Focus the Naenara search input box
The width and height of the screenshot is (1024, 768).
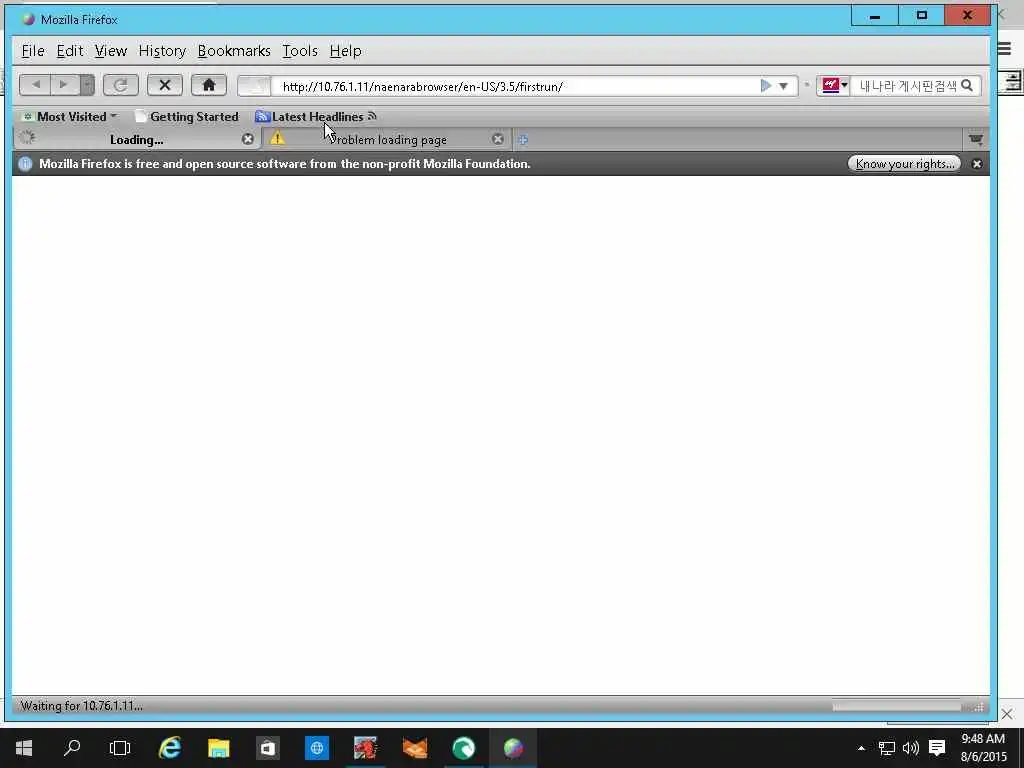pyautogui.click(x=906, y=86)
